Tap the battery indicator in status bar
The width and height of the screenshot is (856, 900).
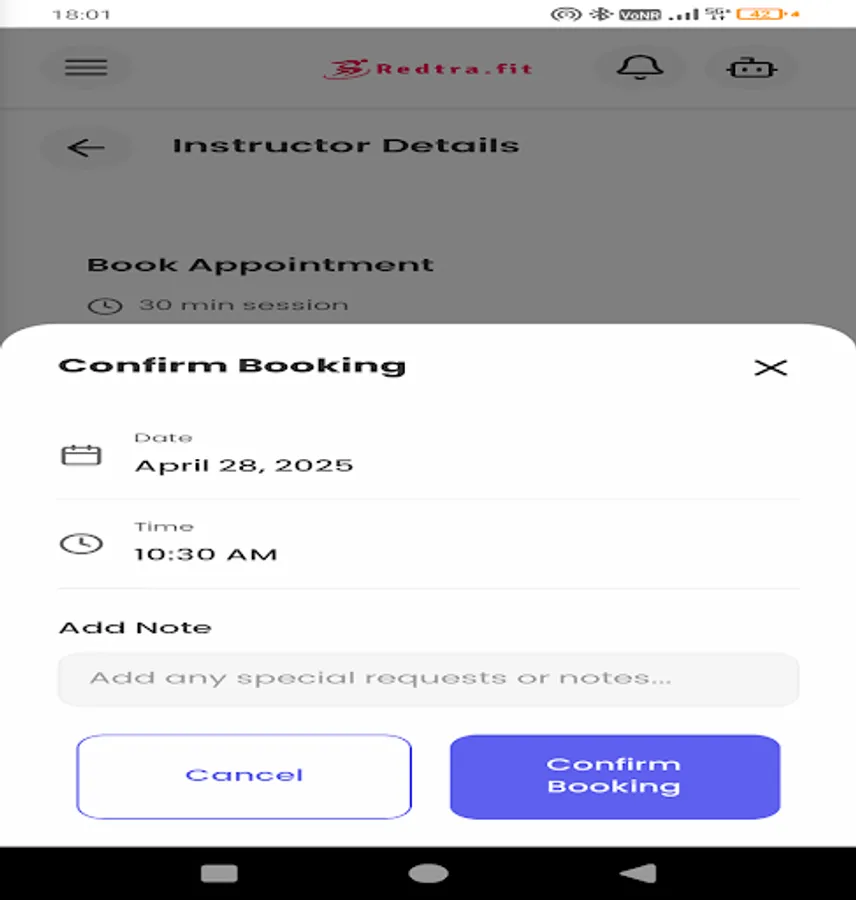[761, 14]
